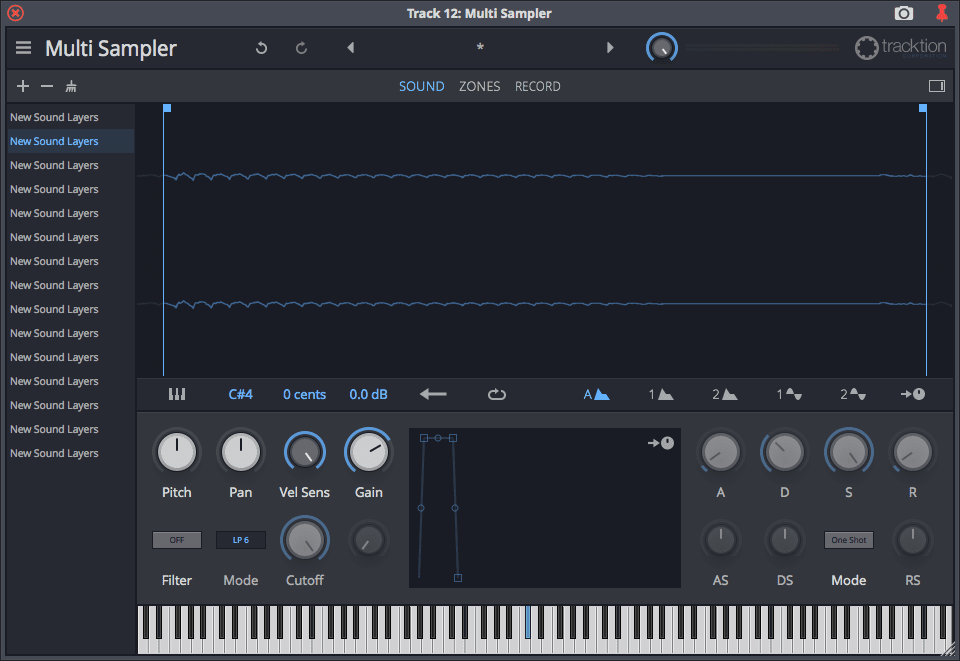Select the highlighted A fade shape toggle
This screenshot has height=661, width=960.
pos(596,394)
